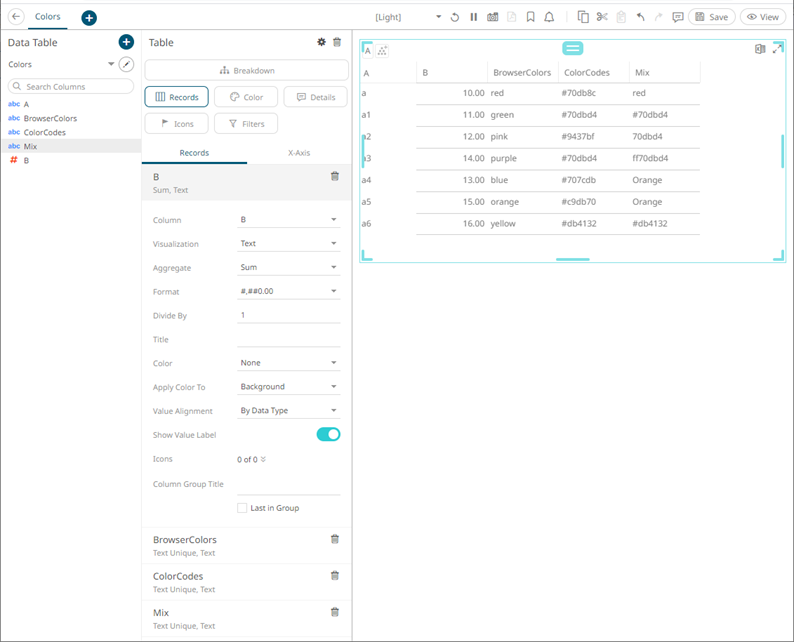Pause data refresh with the pause icon

click(x=474, y=17)
